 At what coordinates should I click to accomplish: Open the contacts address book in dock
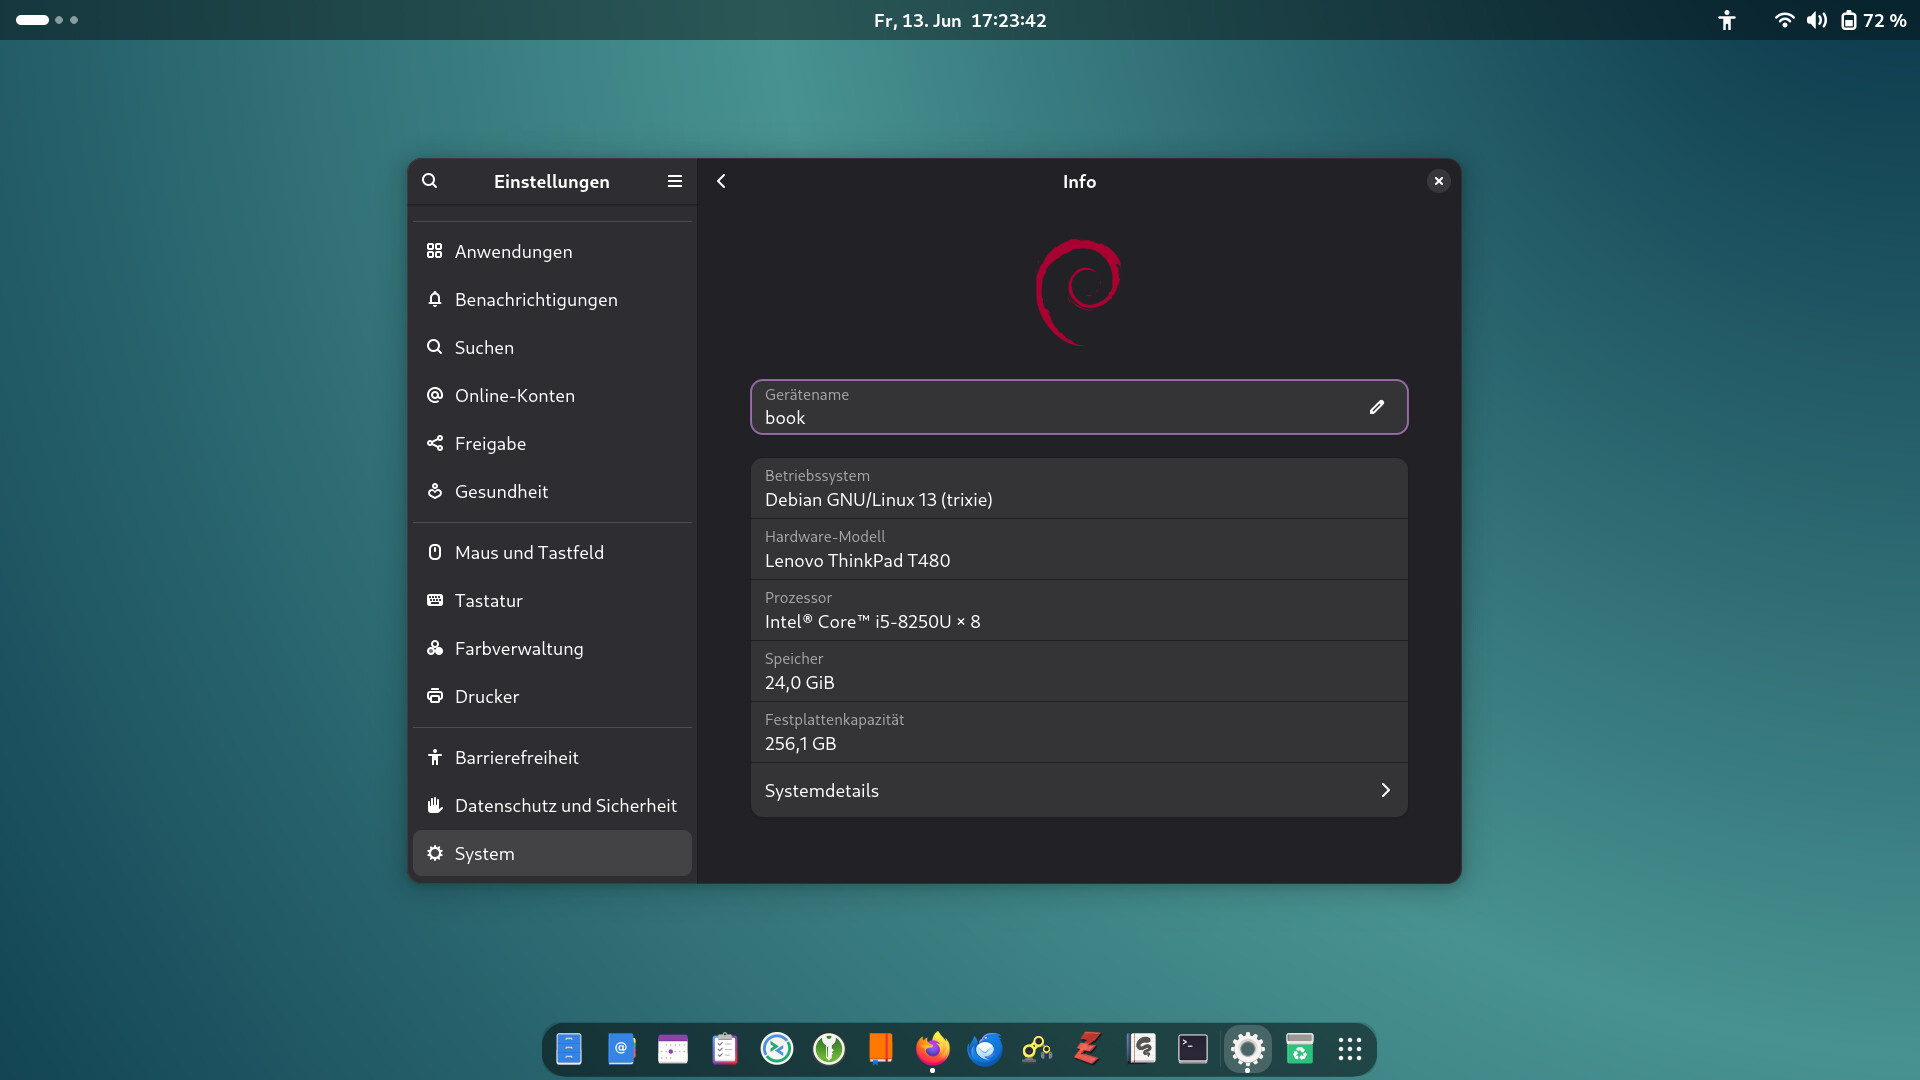click(x=621, y=1048)
